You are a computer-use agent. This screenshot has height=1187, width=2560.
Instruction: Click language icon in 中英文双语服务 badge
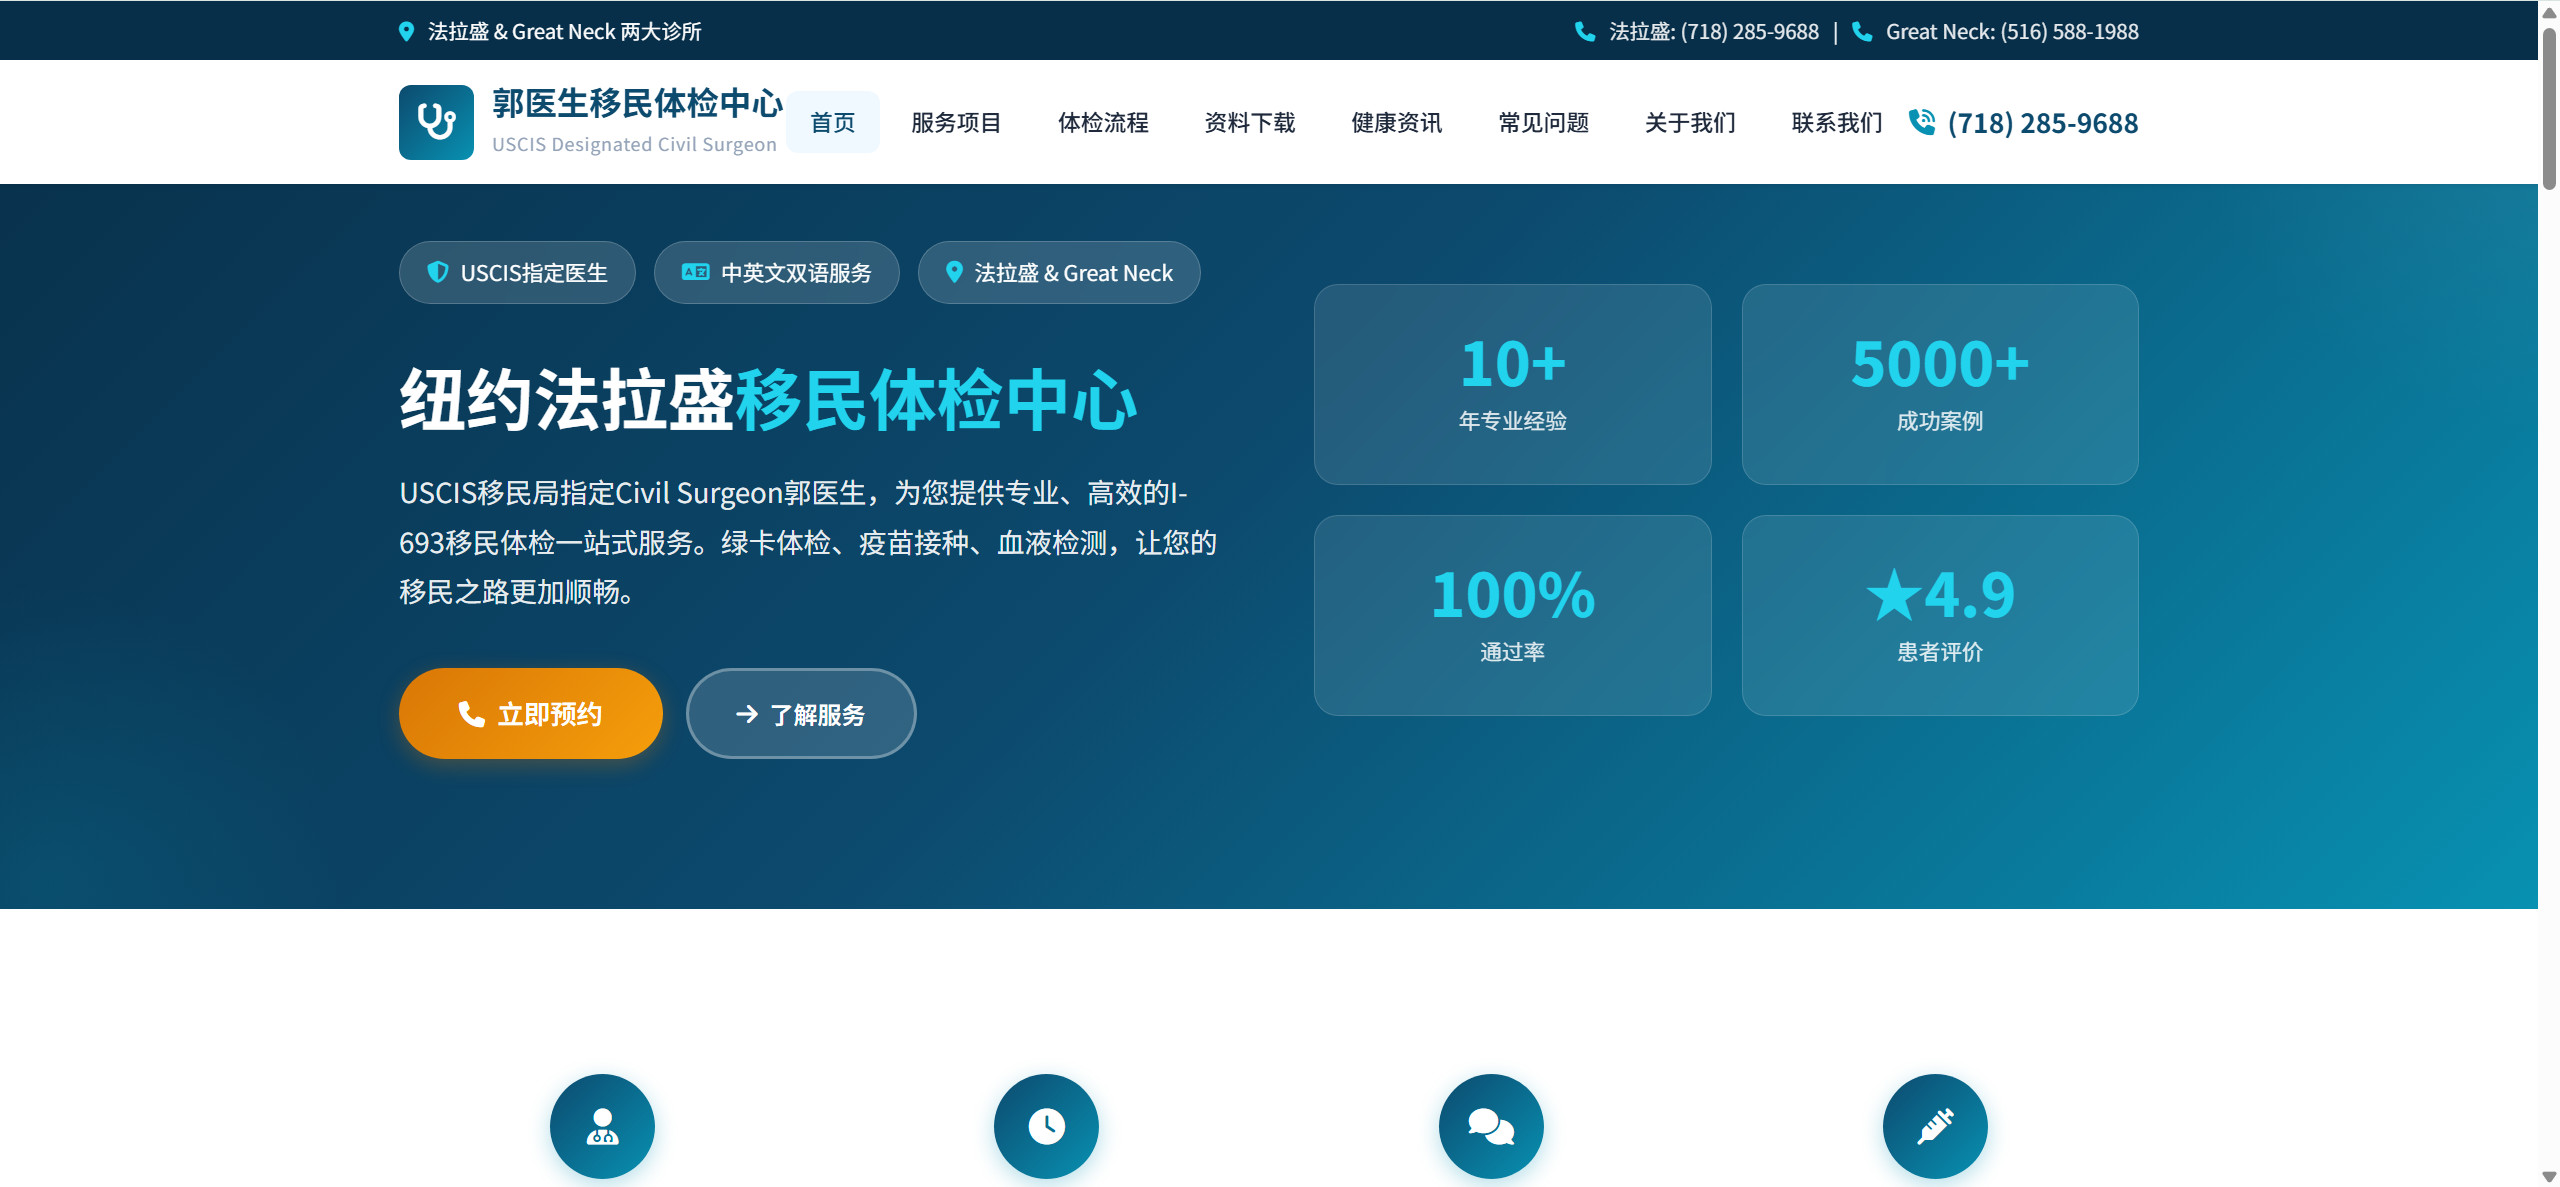click(695, 272)
